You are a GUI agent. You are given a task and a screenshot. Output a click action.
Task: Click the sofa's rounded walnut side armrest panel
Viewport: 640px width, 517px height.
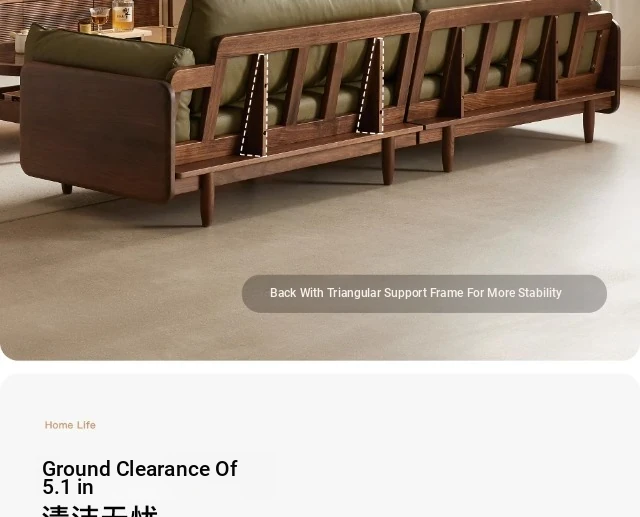pyautogui.click(x=97, y=131)
